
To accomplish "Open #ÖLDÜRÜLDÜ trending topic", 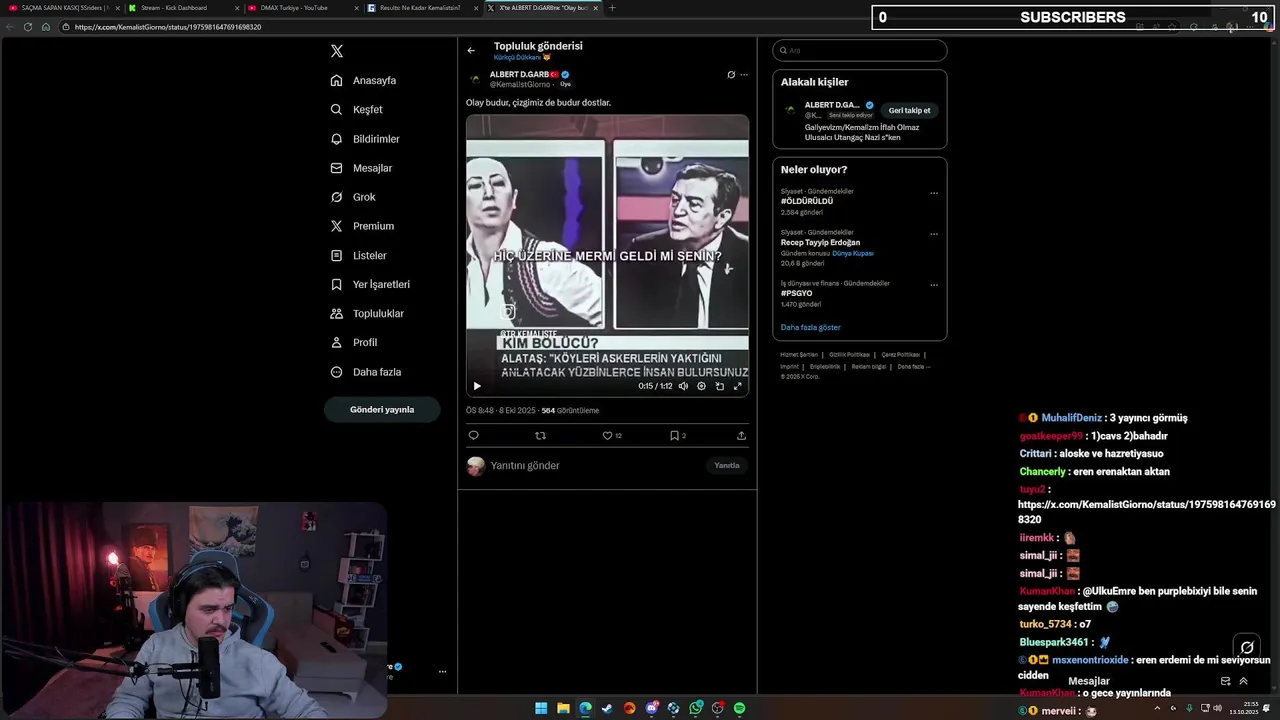I will click(x=807, y=201).
